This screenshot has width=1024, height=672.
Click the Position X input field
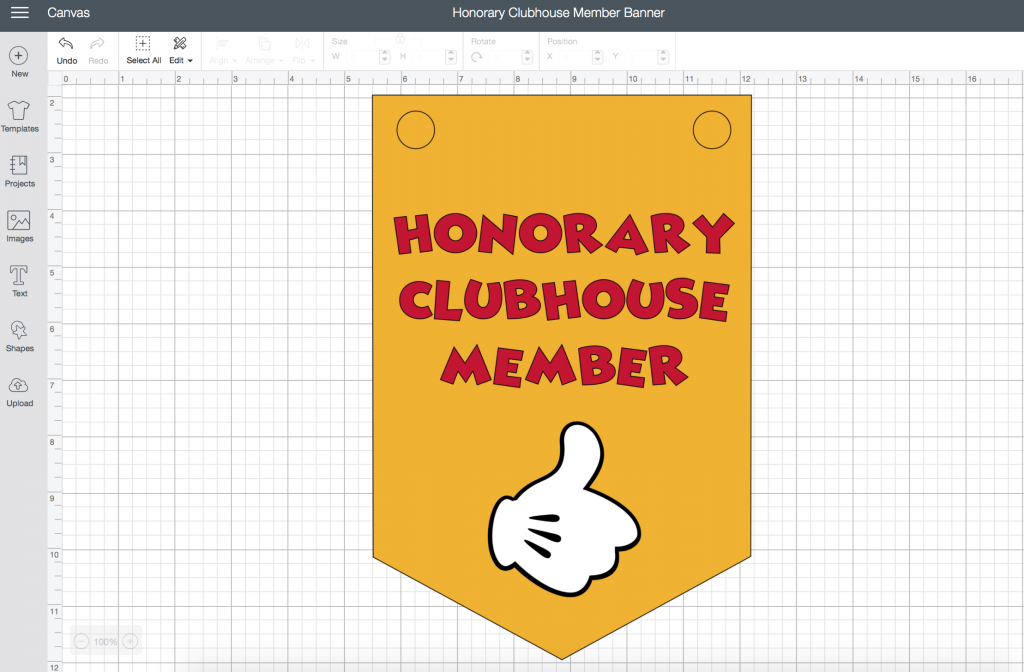[x=577, y=57]
